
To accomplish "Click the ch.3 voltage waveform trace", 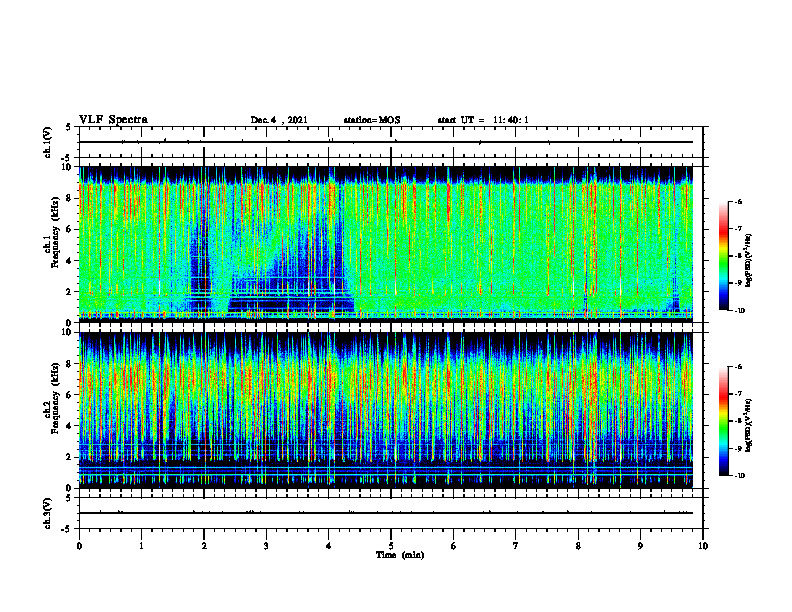I will [386, 513].
